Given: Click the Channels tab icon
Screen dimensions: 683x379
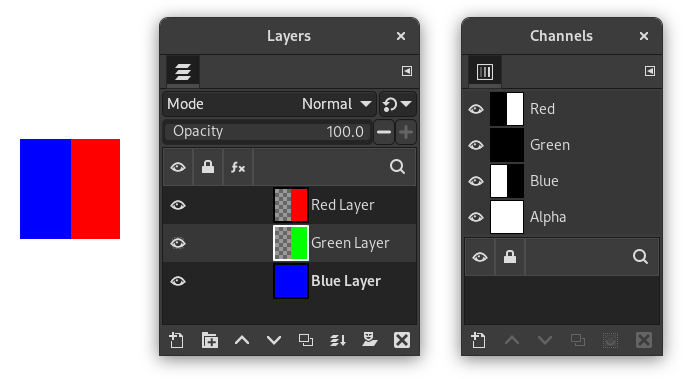Looking at the screenshot, I should pos(485,71).
